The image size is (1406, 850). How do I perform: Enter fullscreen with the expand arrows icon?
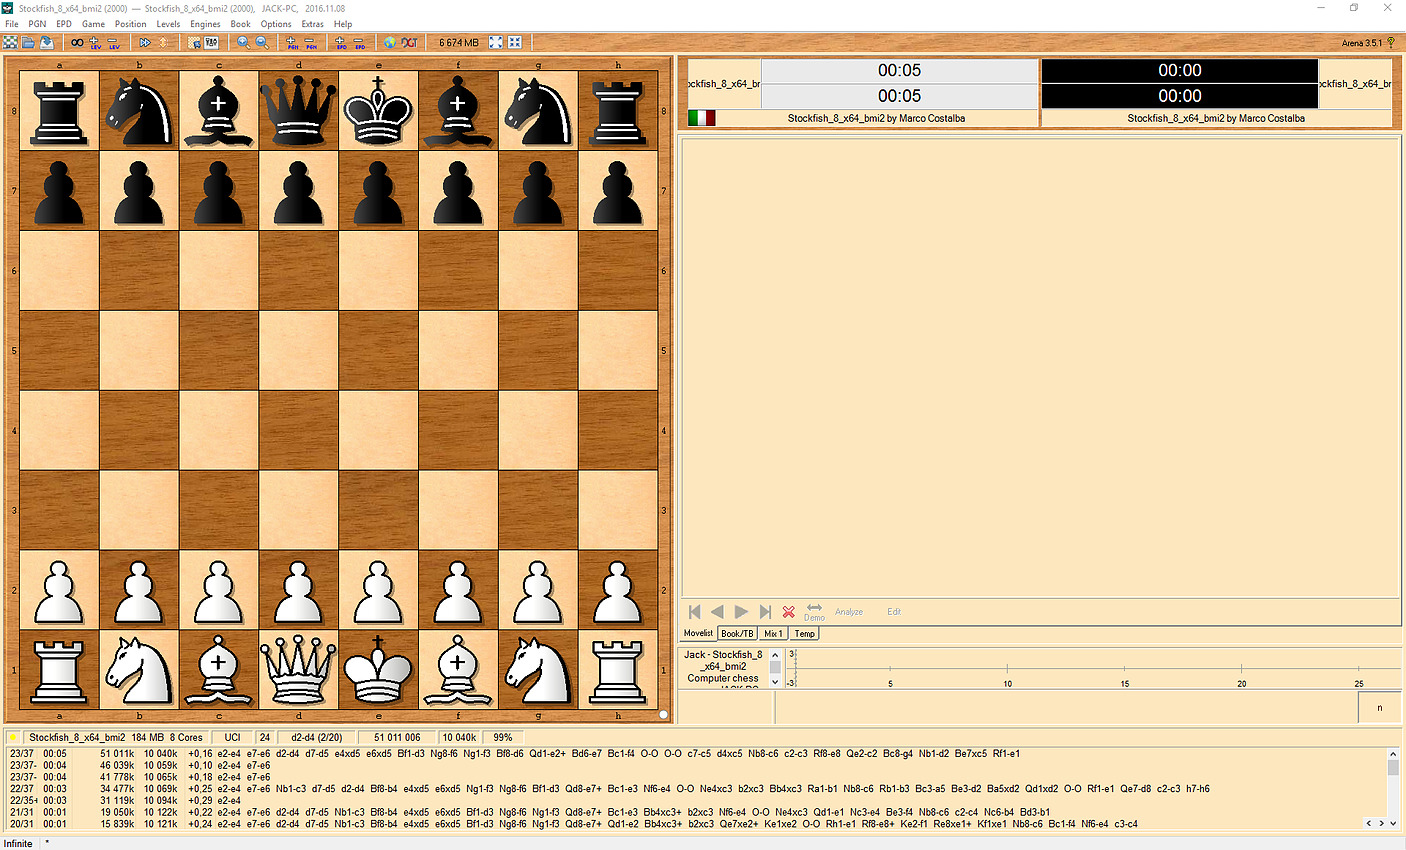pyautogui.click(x=496, y=42)
